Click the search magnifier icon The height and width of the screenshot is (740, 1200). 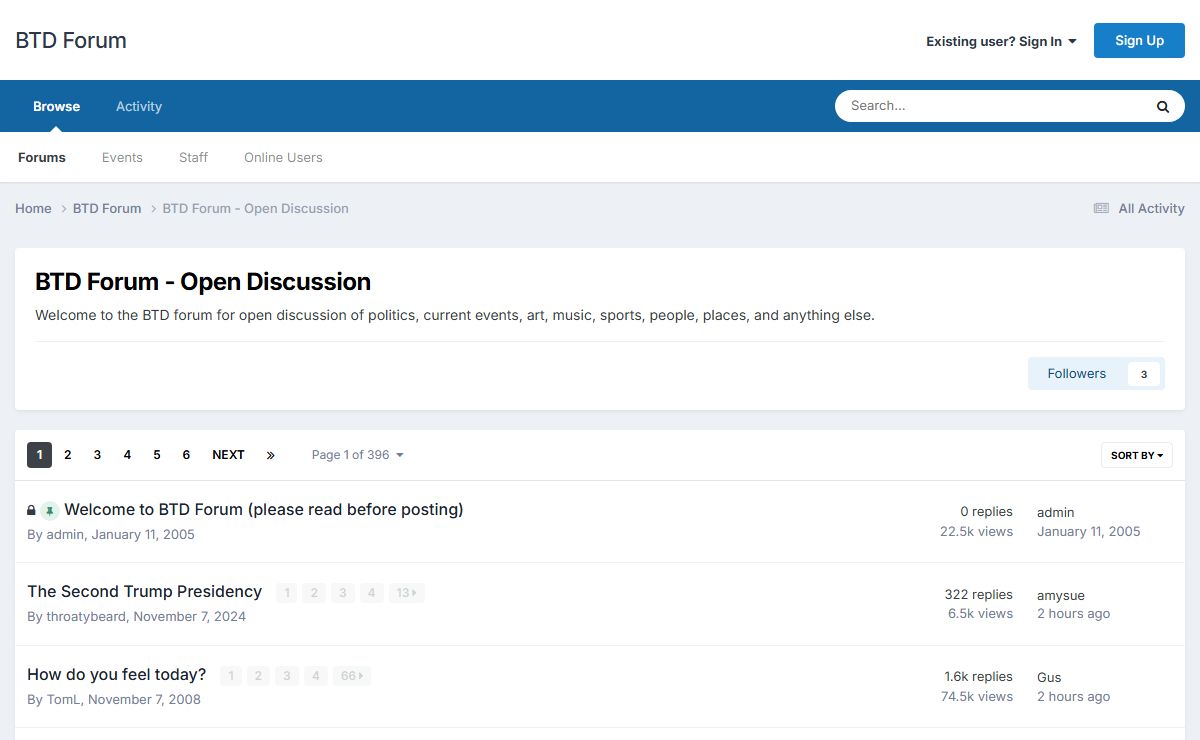click(1162, 106)
